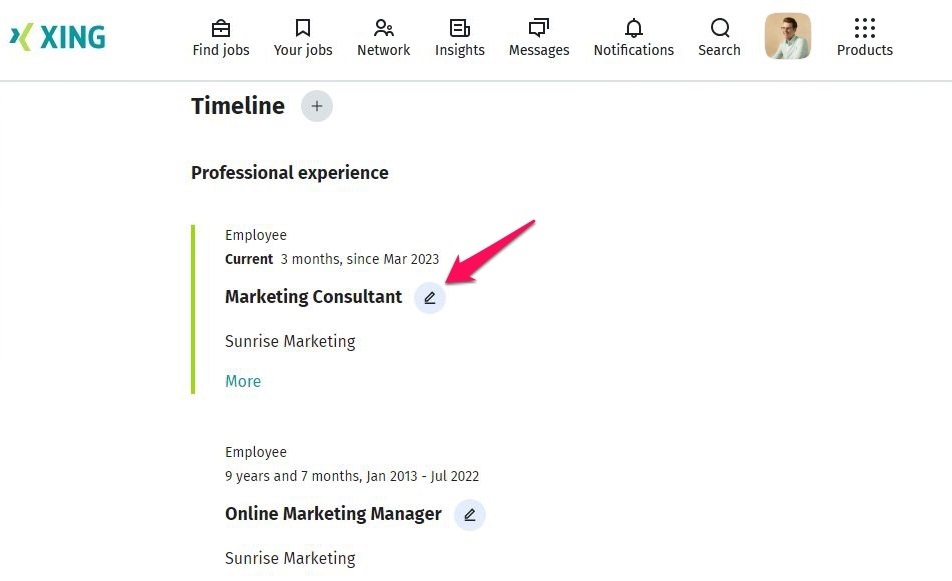Viewport: 952px width, 581px height.
Task: Select the Network menu label
Action: (383, 50)
